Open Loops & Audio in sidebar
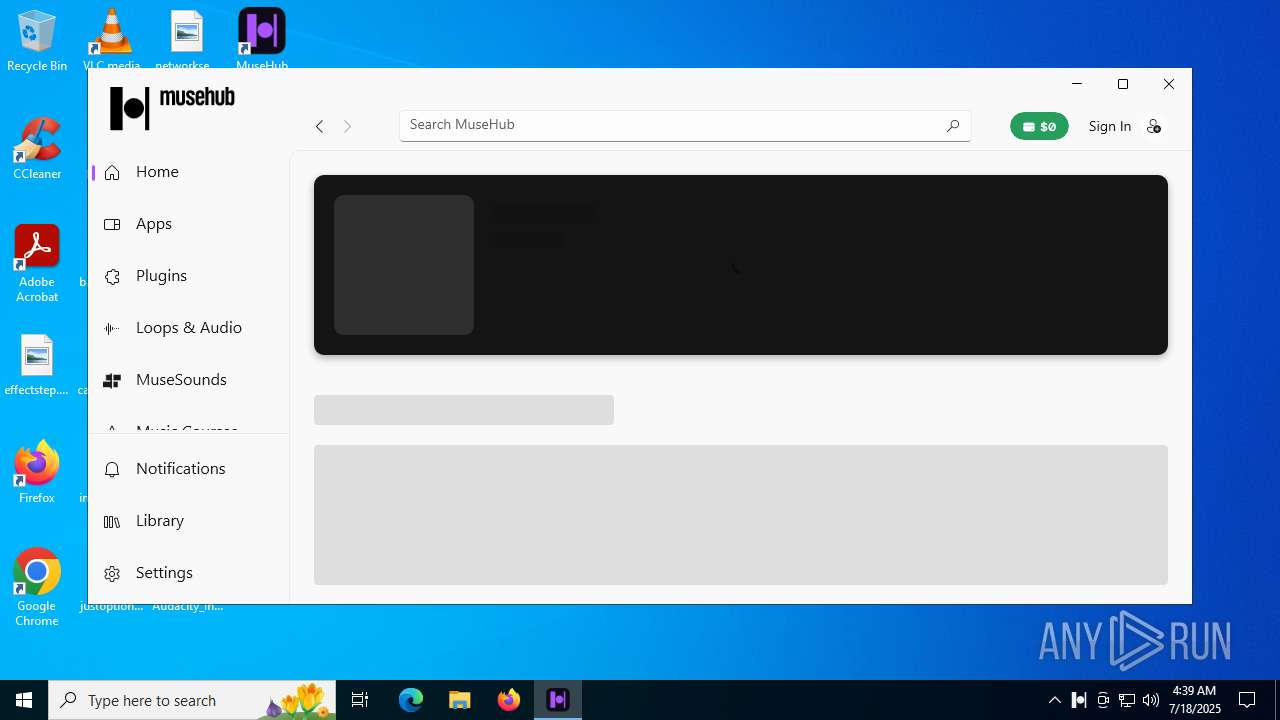The width and height of the screenshot is (1280, 720). 189,328
